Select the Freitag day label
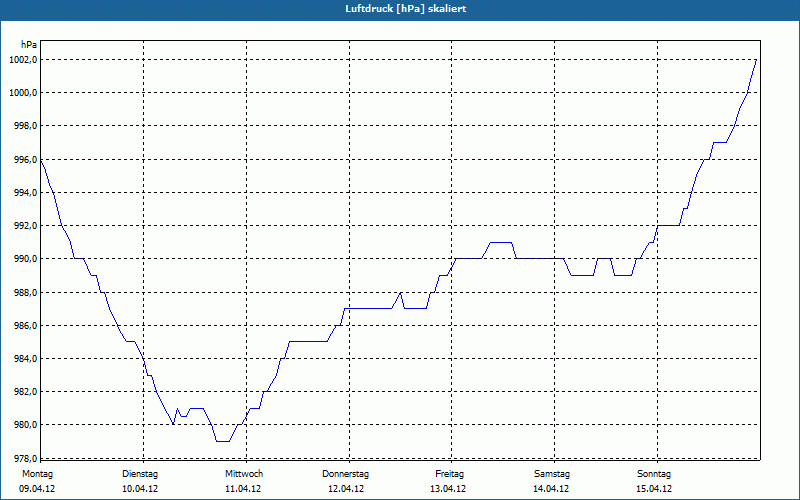The image size is (800, 500). [449, 474]
